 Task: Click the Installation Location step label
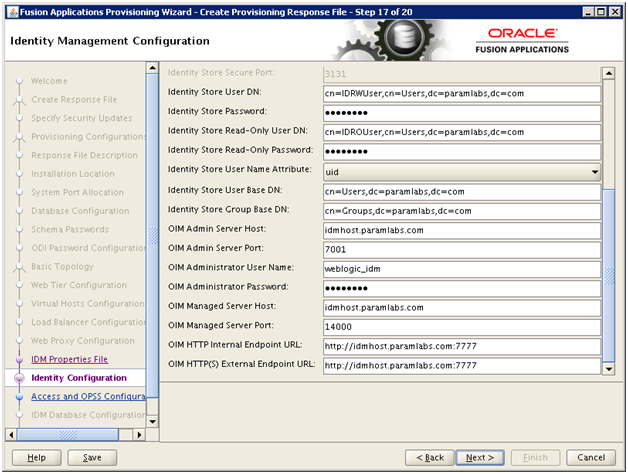73,173
